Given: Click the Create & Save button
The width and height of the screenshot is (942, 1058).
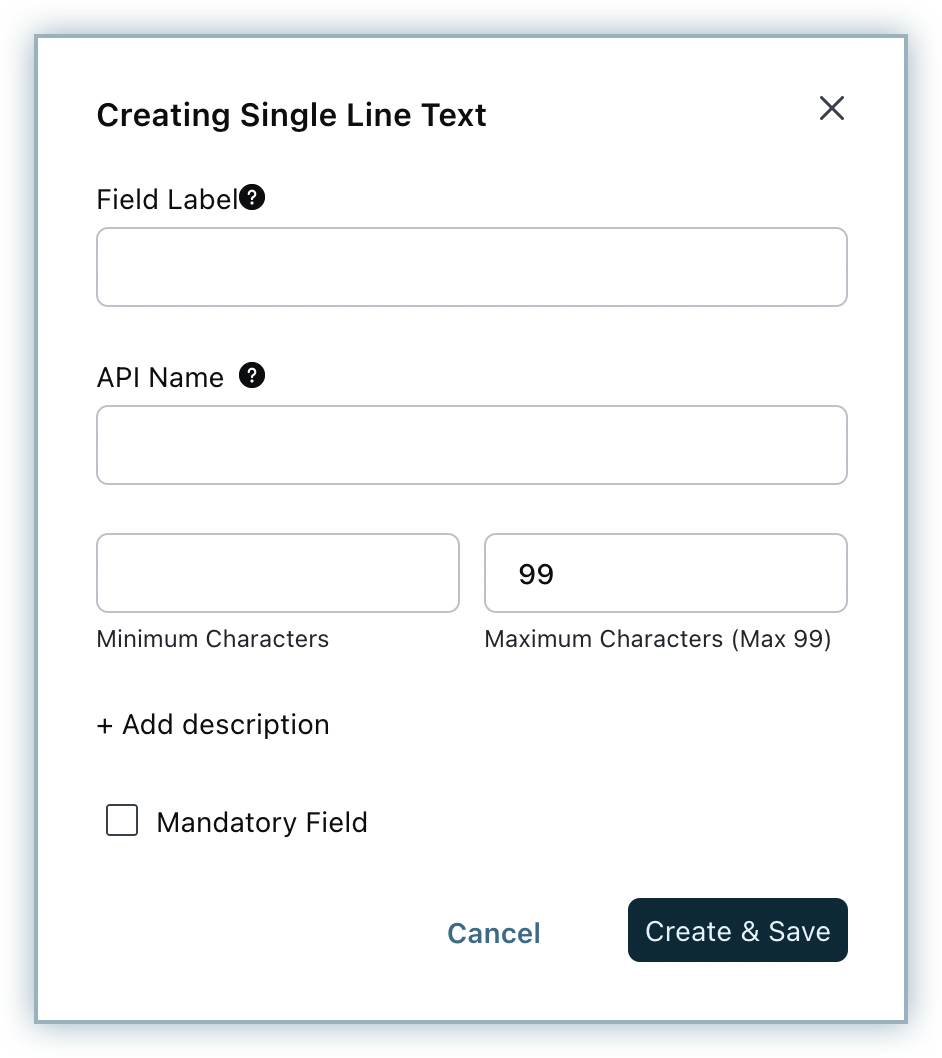Looking at the screenshot, I should click(737, 931).
